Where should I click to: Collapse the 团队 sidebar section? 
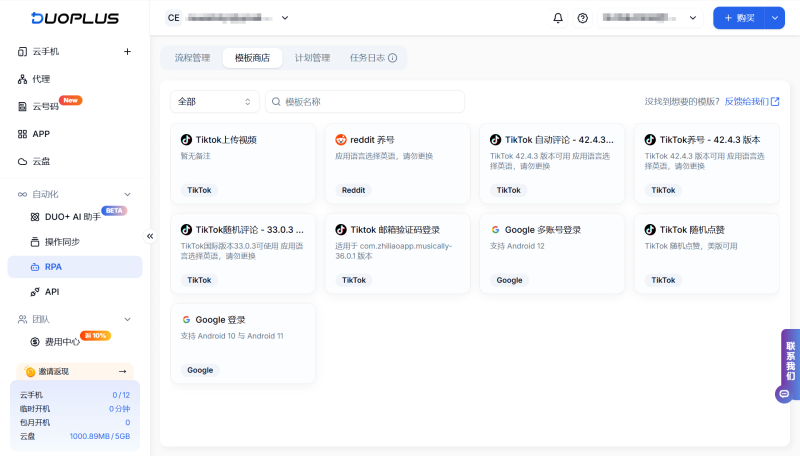[127, 319]
